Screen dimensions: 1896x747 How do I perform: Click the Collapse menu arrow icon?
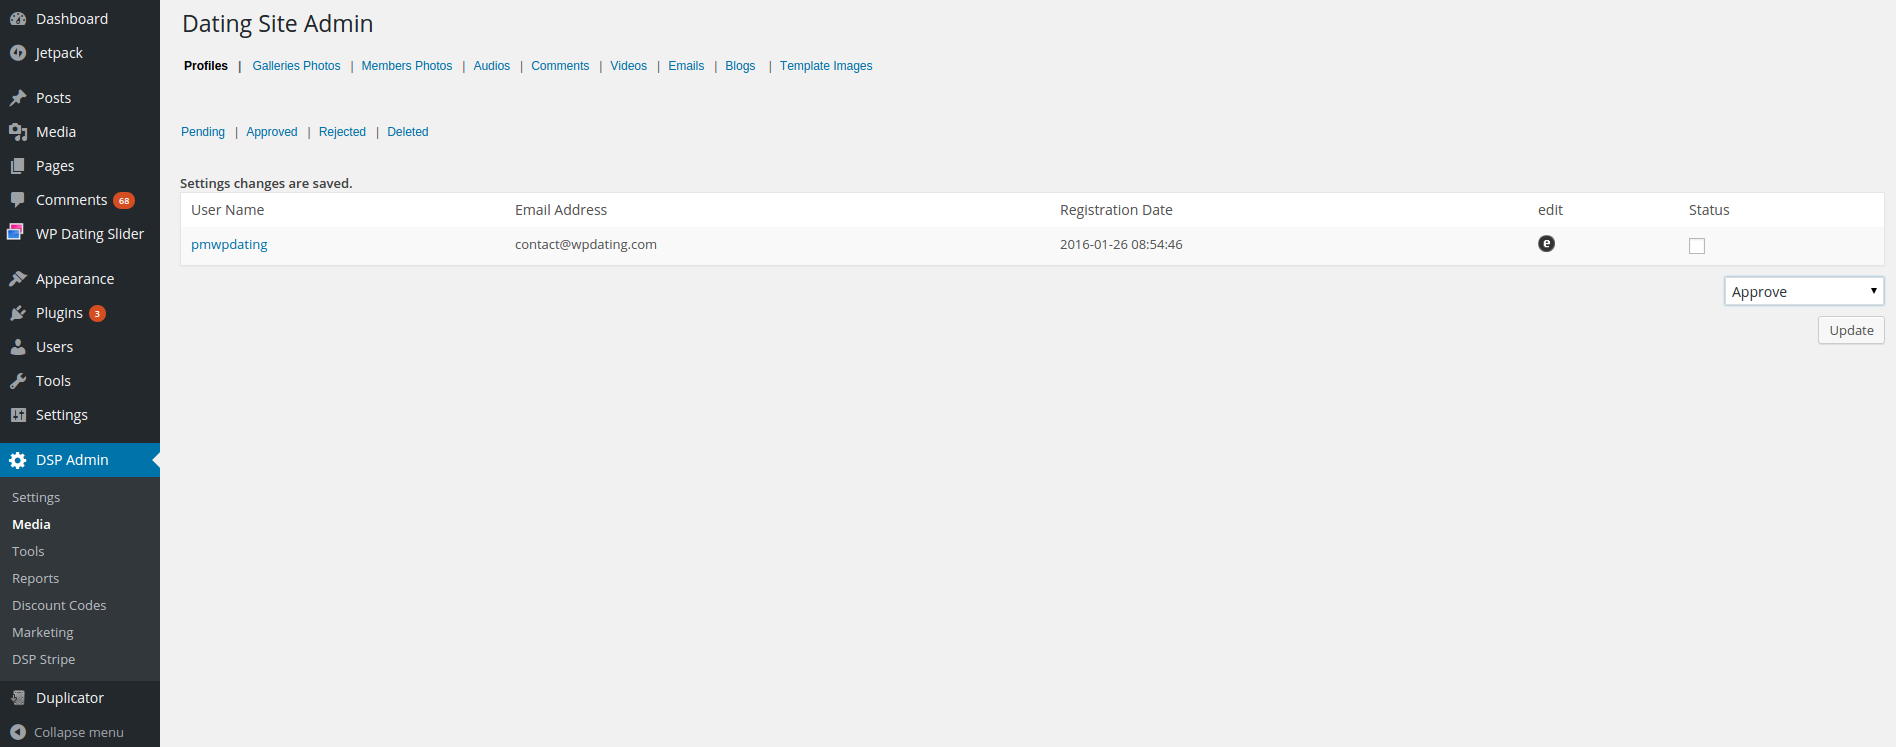pyautogui.click(x=18, y=732)
